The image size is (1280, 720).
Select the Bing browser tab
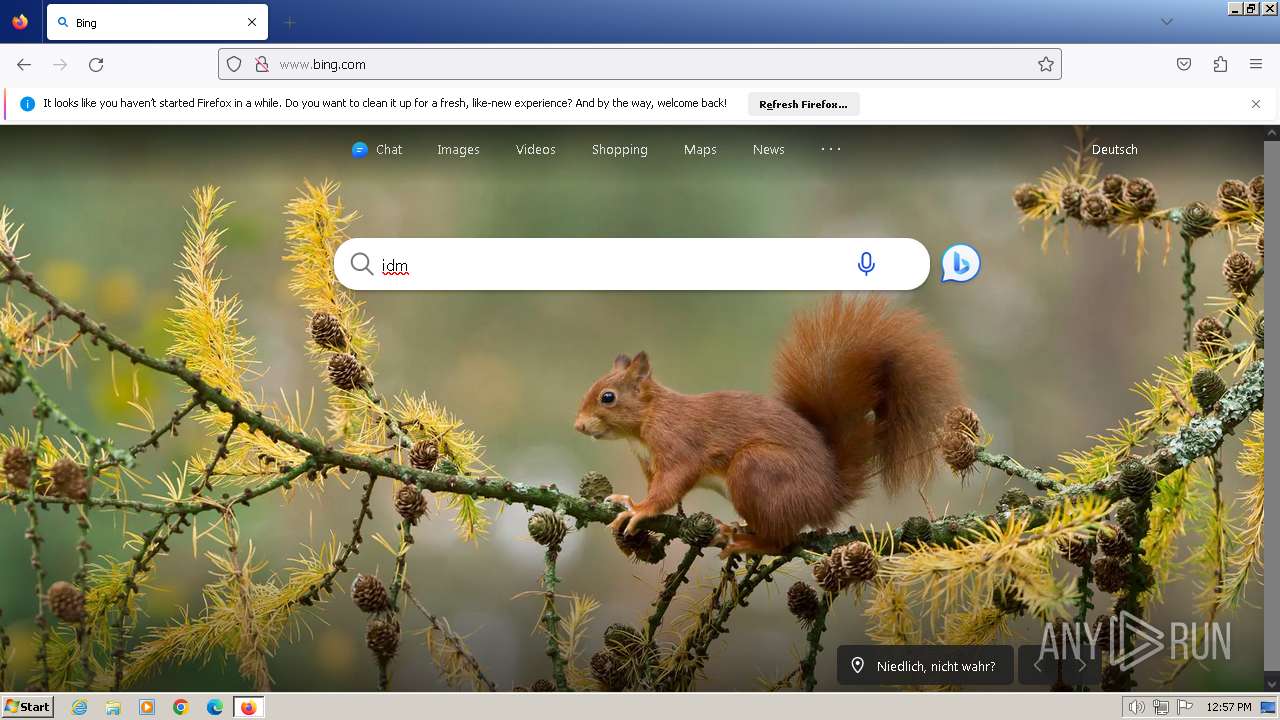pos(157,22)
